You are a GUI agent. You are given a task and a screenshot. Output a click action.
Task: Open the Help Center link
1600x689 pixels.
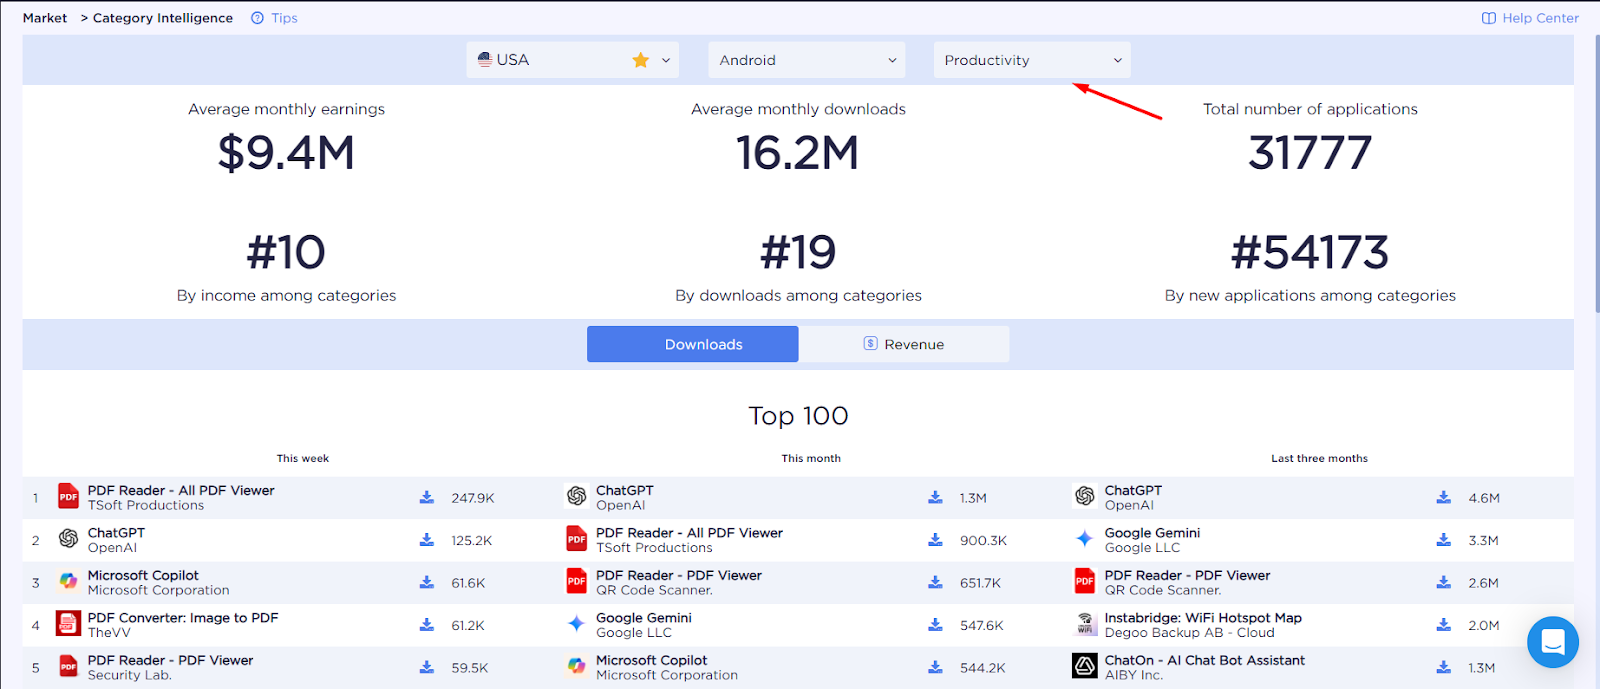(x=1530, y=18)
